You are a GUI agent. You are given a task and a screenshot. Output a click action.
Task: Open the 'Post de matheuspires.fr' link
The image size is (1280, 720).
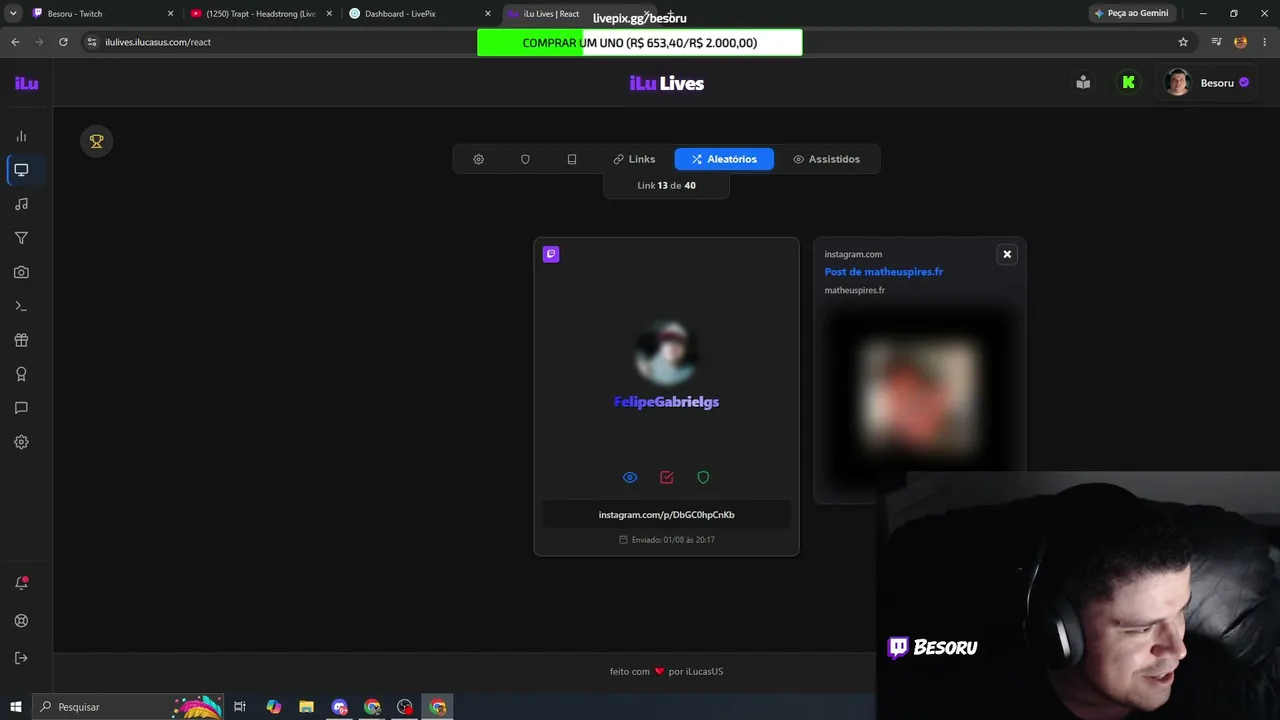click(x=884, y=272)
